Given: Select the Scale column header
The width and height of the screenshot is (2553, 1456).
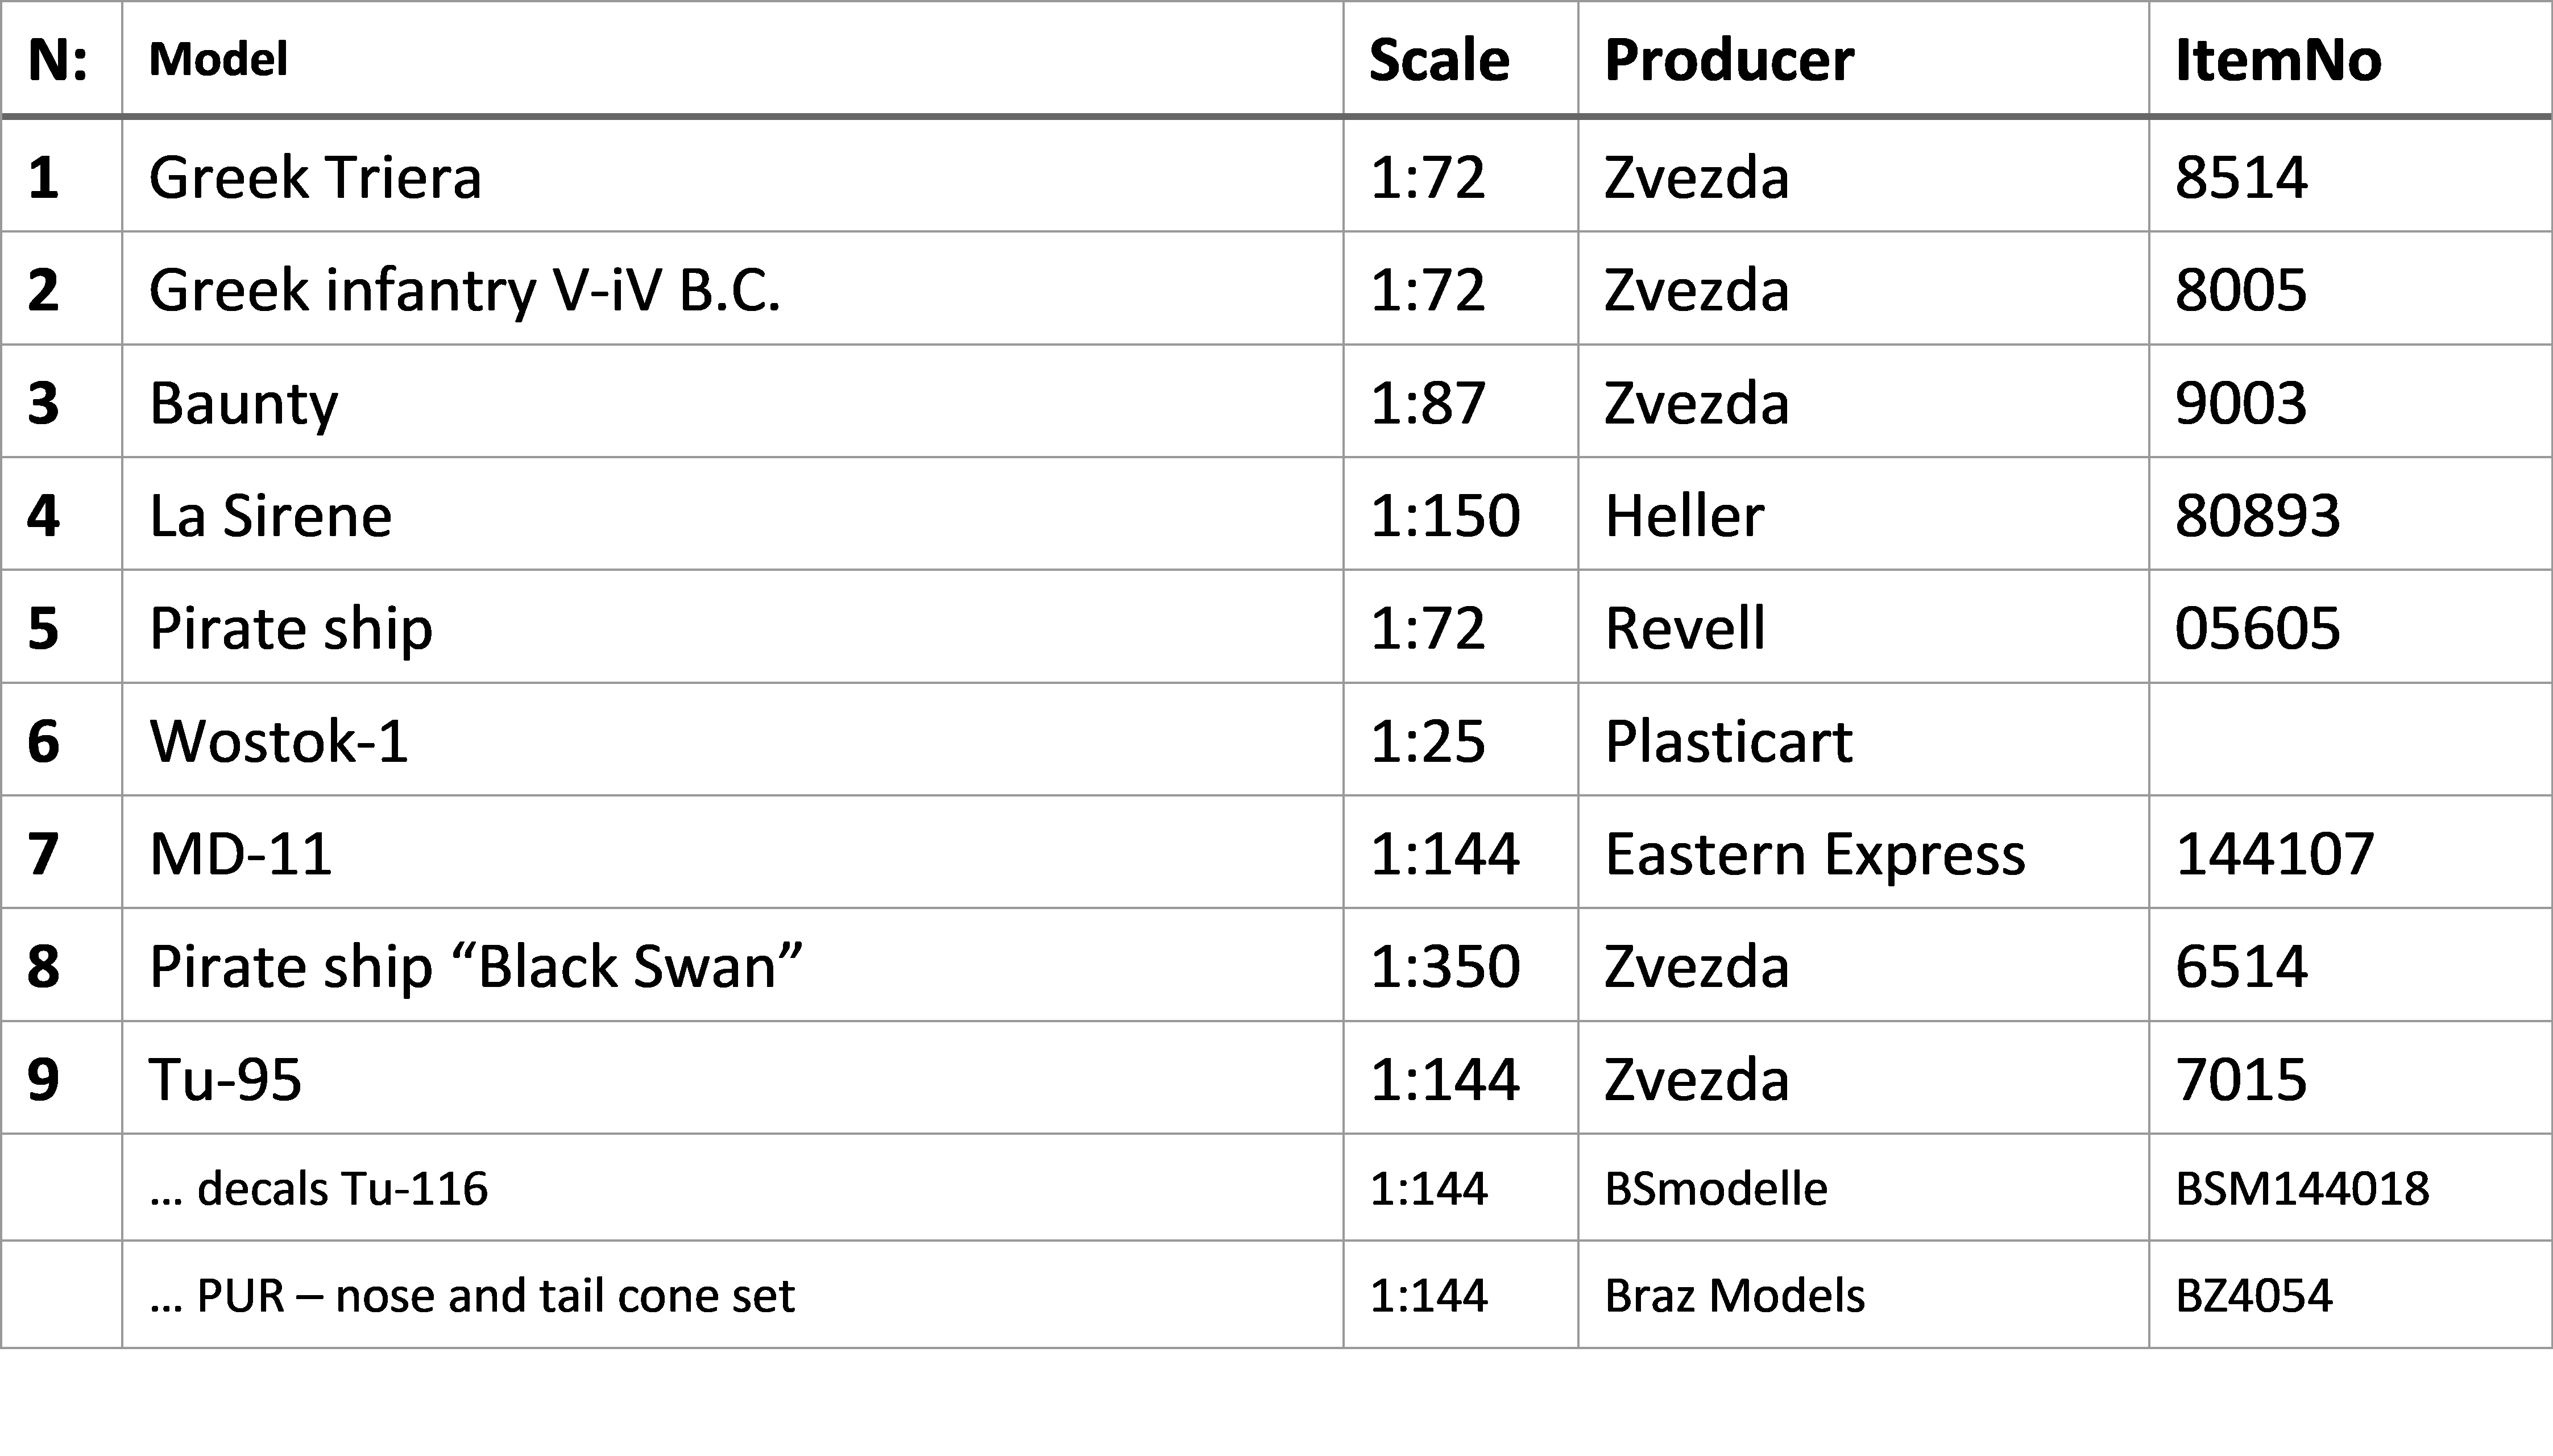Looking at the screenshot, I should pyautogui.click(x=1439, y=60).
